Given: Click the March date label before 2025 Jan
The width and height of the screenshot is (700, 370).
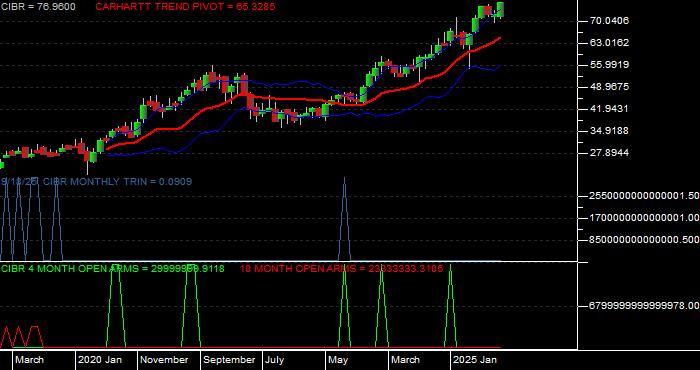Looking at the screenshot, I should pyautogui.click(x=405, y=360).
